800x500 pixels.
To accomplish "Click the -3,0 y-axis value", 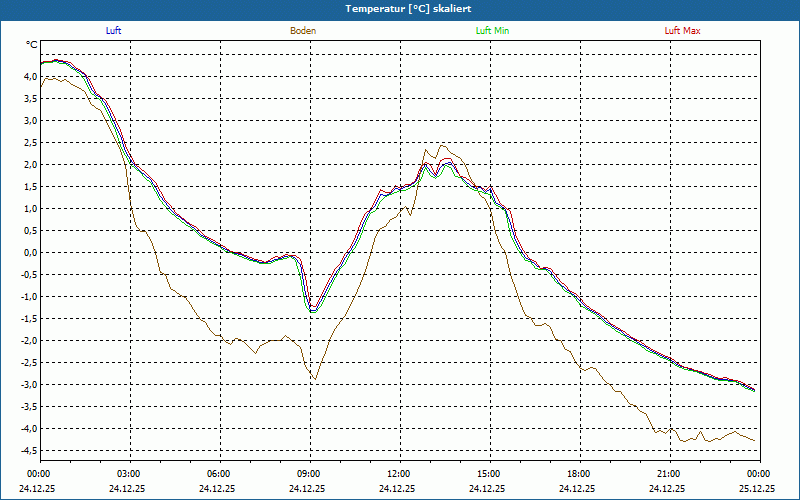I will click(28, 385).
